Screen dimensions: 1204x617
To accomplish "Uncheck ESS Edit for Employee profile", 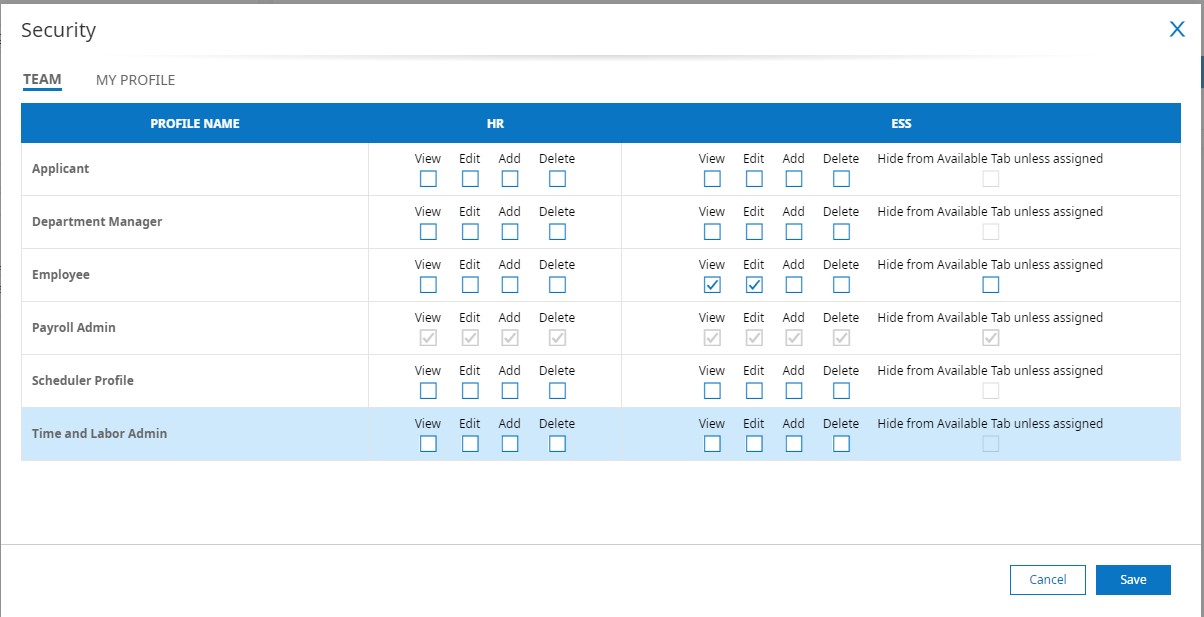I will click(754, 285).
